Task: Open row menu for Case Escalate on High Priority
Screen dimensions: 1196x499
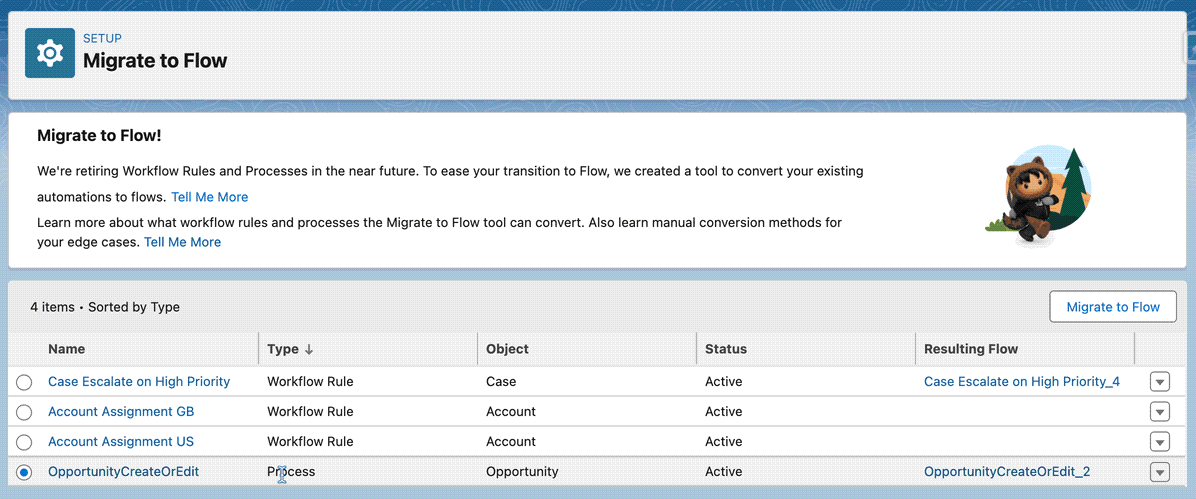Action: pyautogui.click(x=1159, y=381)
